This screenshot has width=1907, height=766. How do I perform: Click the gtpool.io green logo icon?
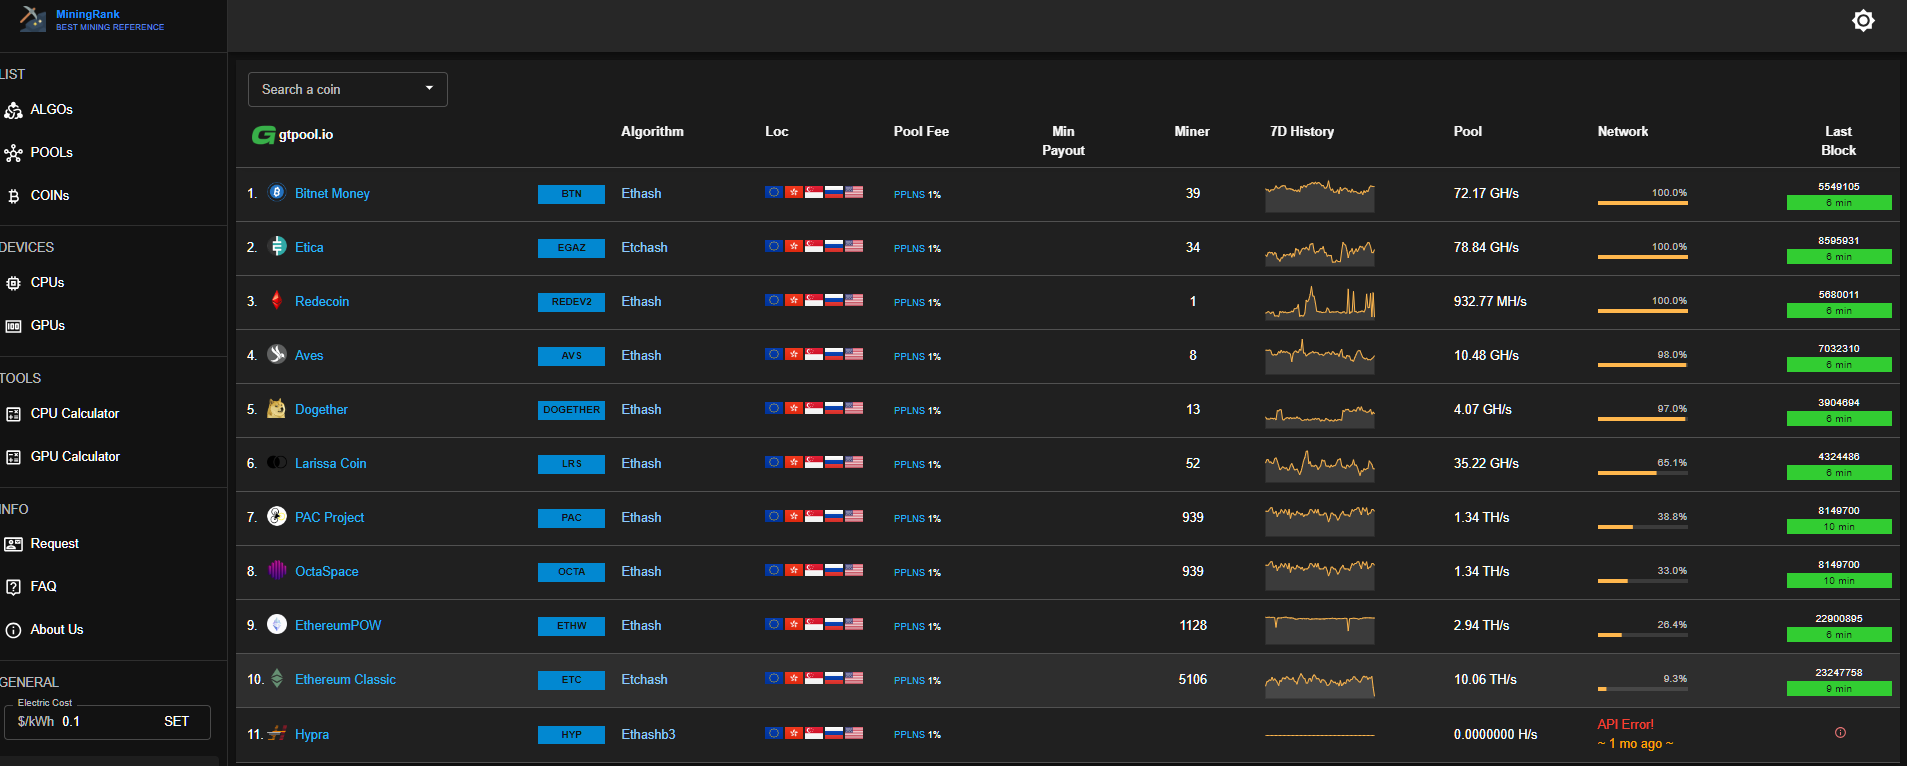click(x=263, y=135)
